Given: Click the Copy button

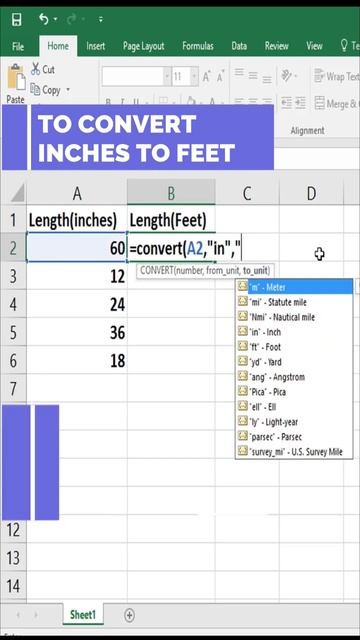Looking at the screenshot, I should pos(45,90).
